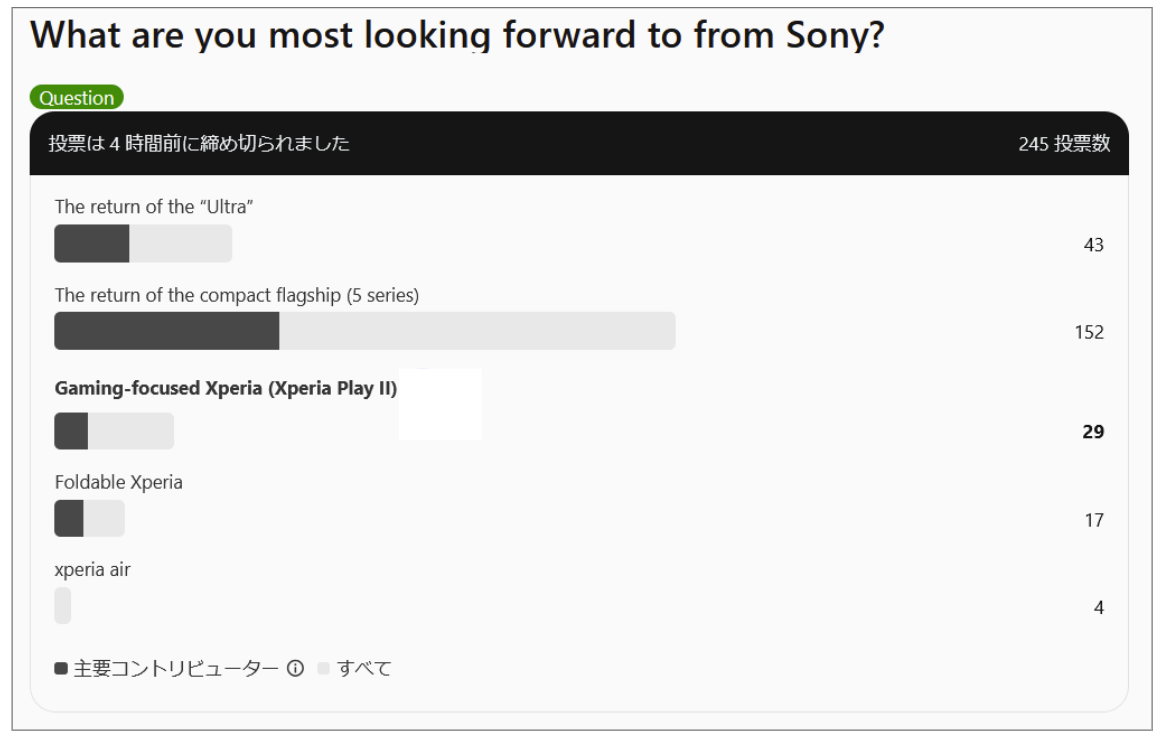Click the light segment of the compact flagship bar
This screenshot has width=1162, height=741.
[x=476, y=331]
